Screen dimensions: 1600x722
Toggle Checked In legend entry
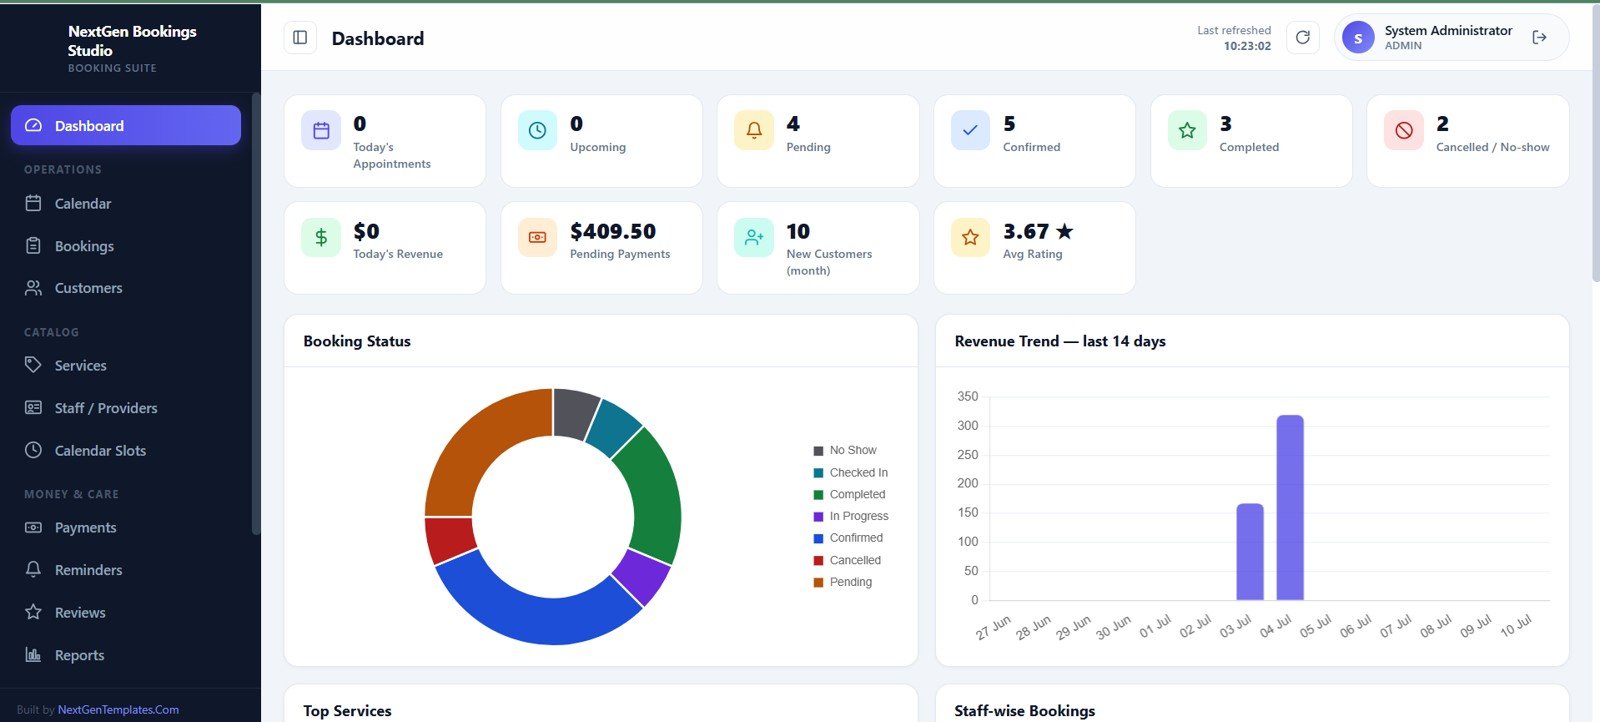tap(851, 473)
